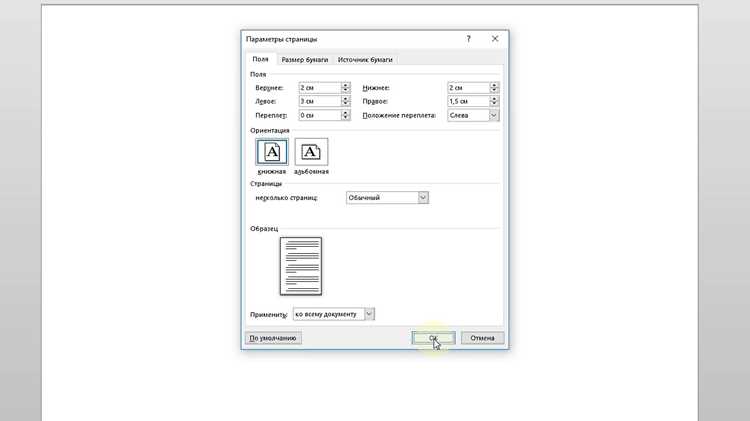Click the Отмена button
Viewport: 750px width, 421px height.
coord(482,338)
